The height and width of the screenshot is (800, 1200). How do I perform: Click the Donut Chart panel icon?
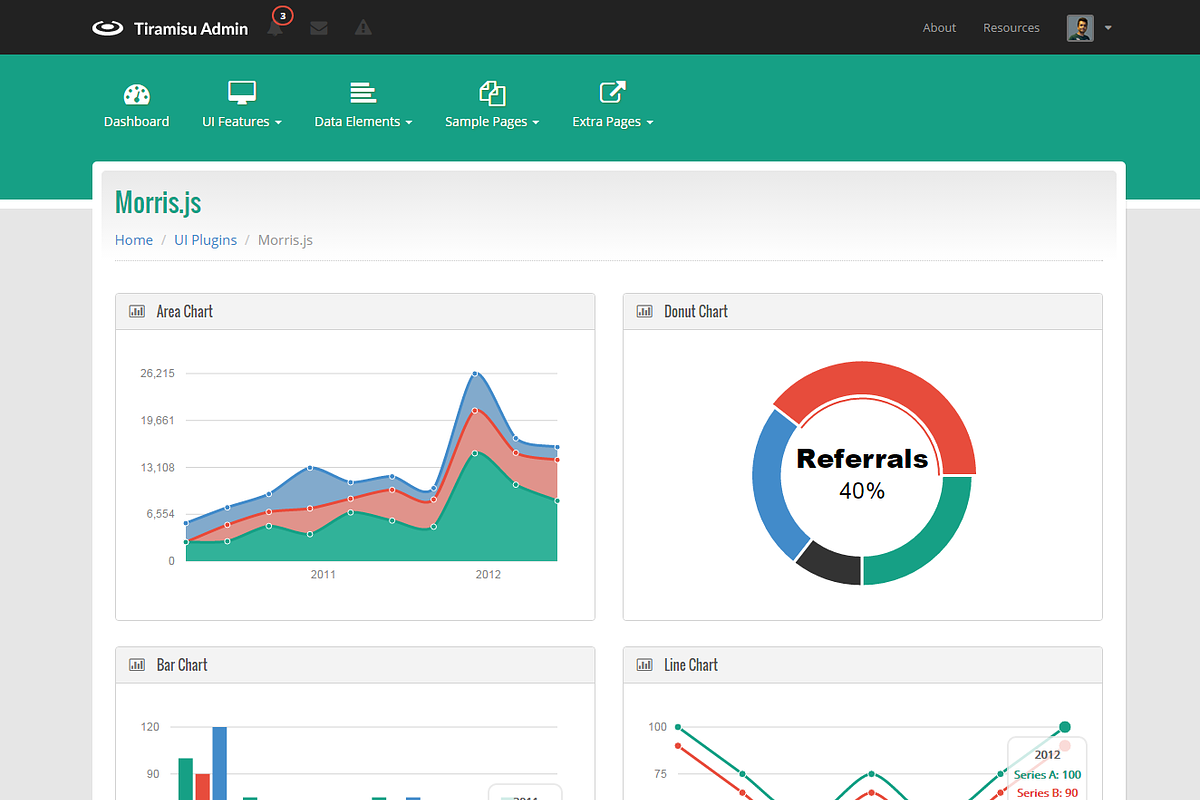645,311
